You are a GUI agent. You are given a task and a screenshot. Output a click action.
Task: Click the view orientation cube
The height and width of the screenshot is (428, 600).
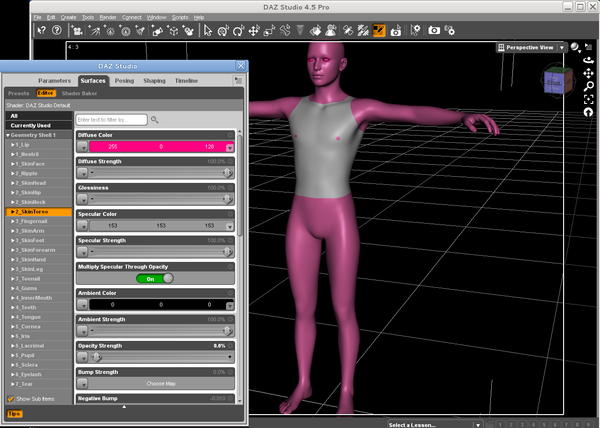point(558,80)
